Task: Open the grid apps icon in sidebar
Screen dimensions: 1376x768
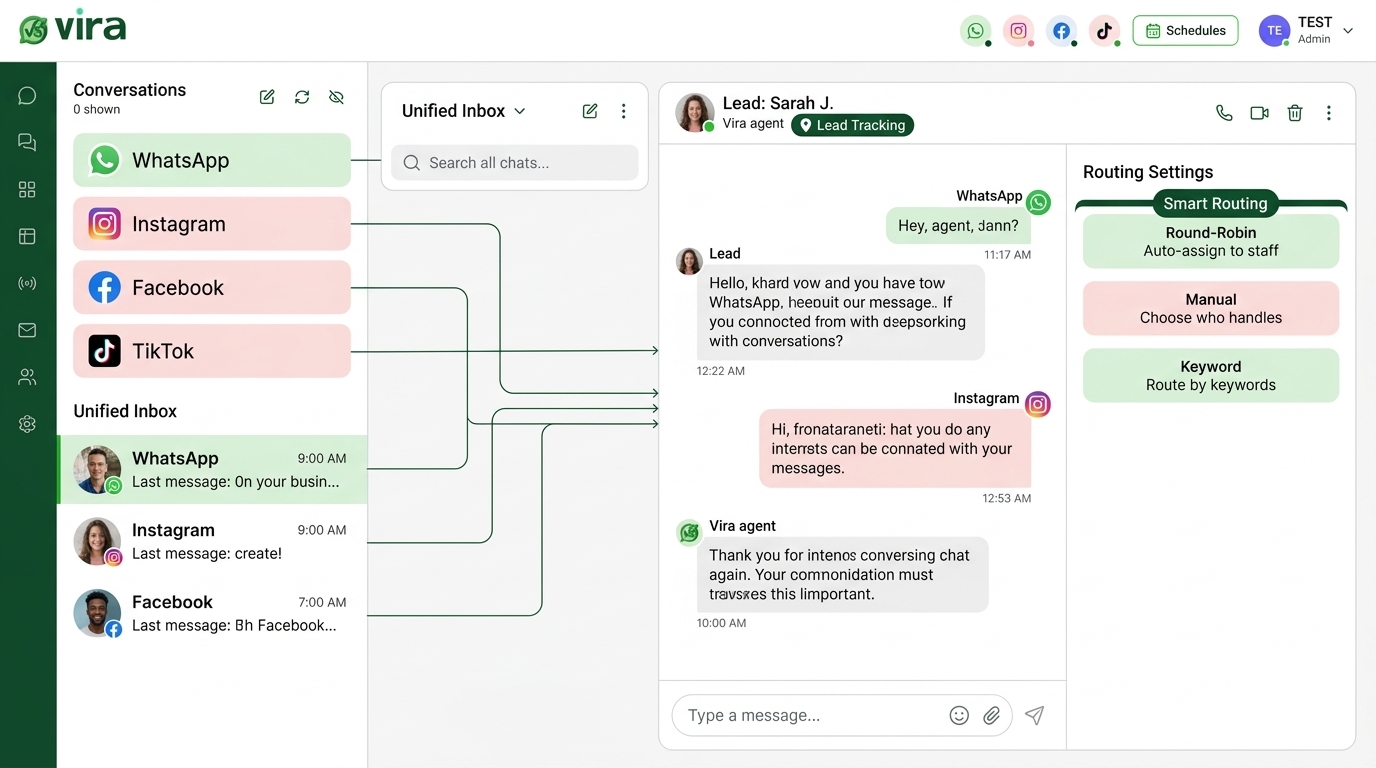Action: (27, 189)
